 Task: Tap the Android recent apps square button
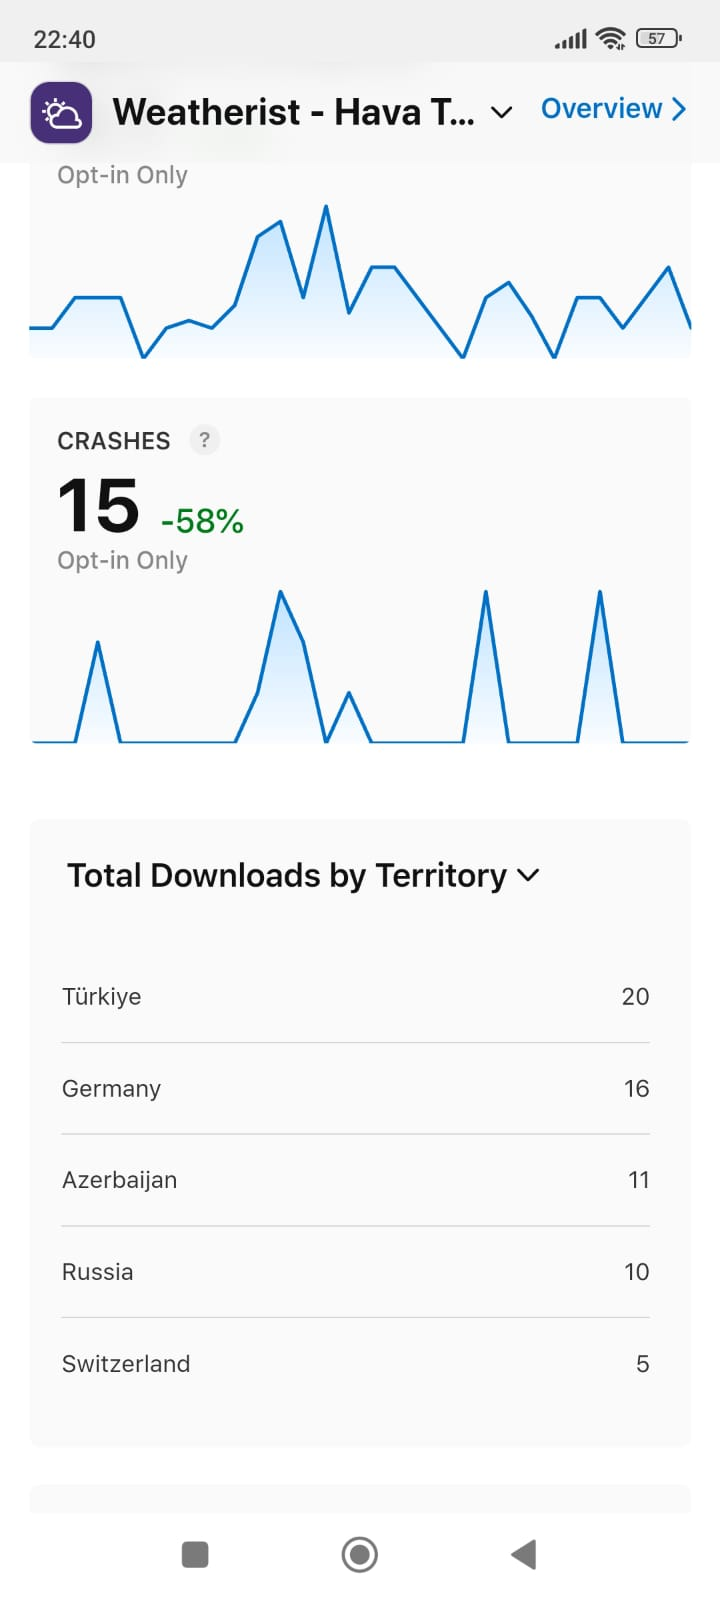(x=195, y=1555)
